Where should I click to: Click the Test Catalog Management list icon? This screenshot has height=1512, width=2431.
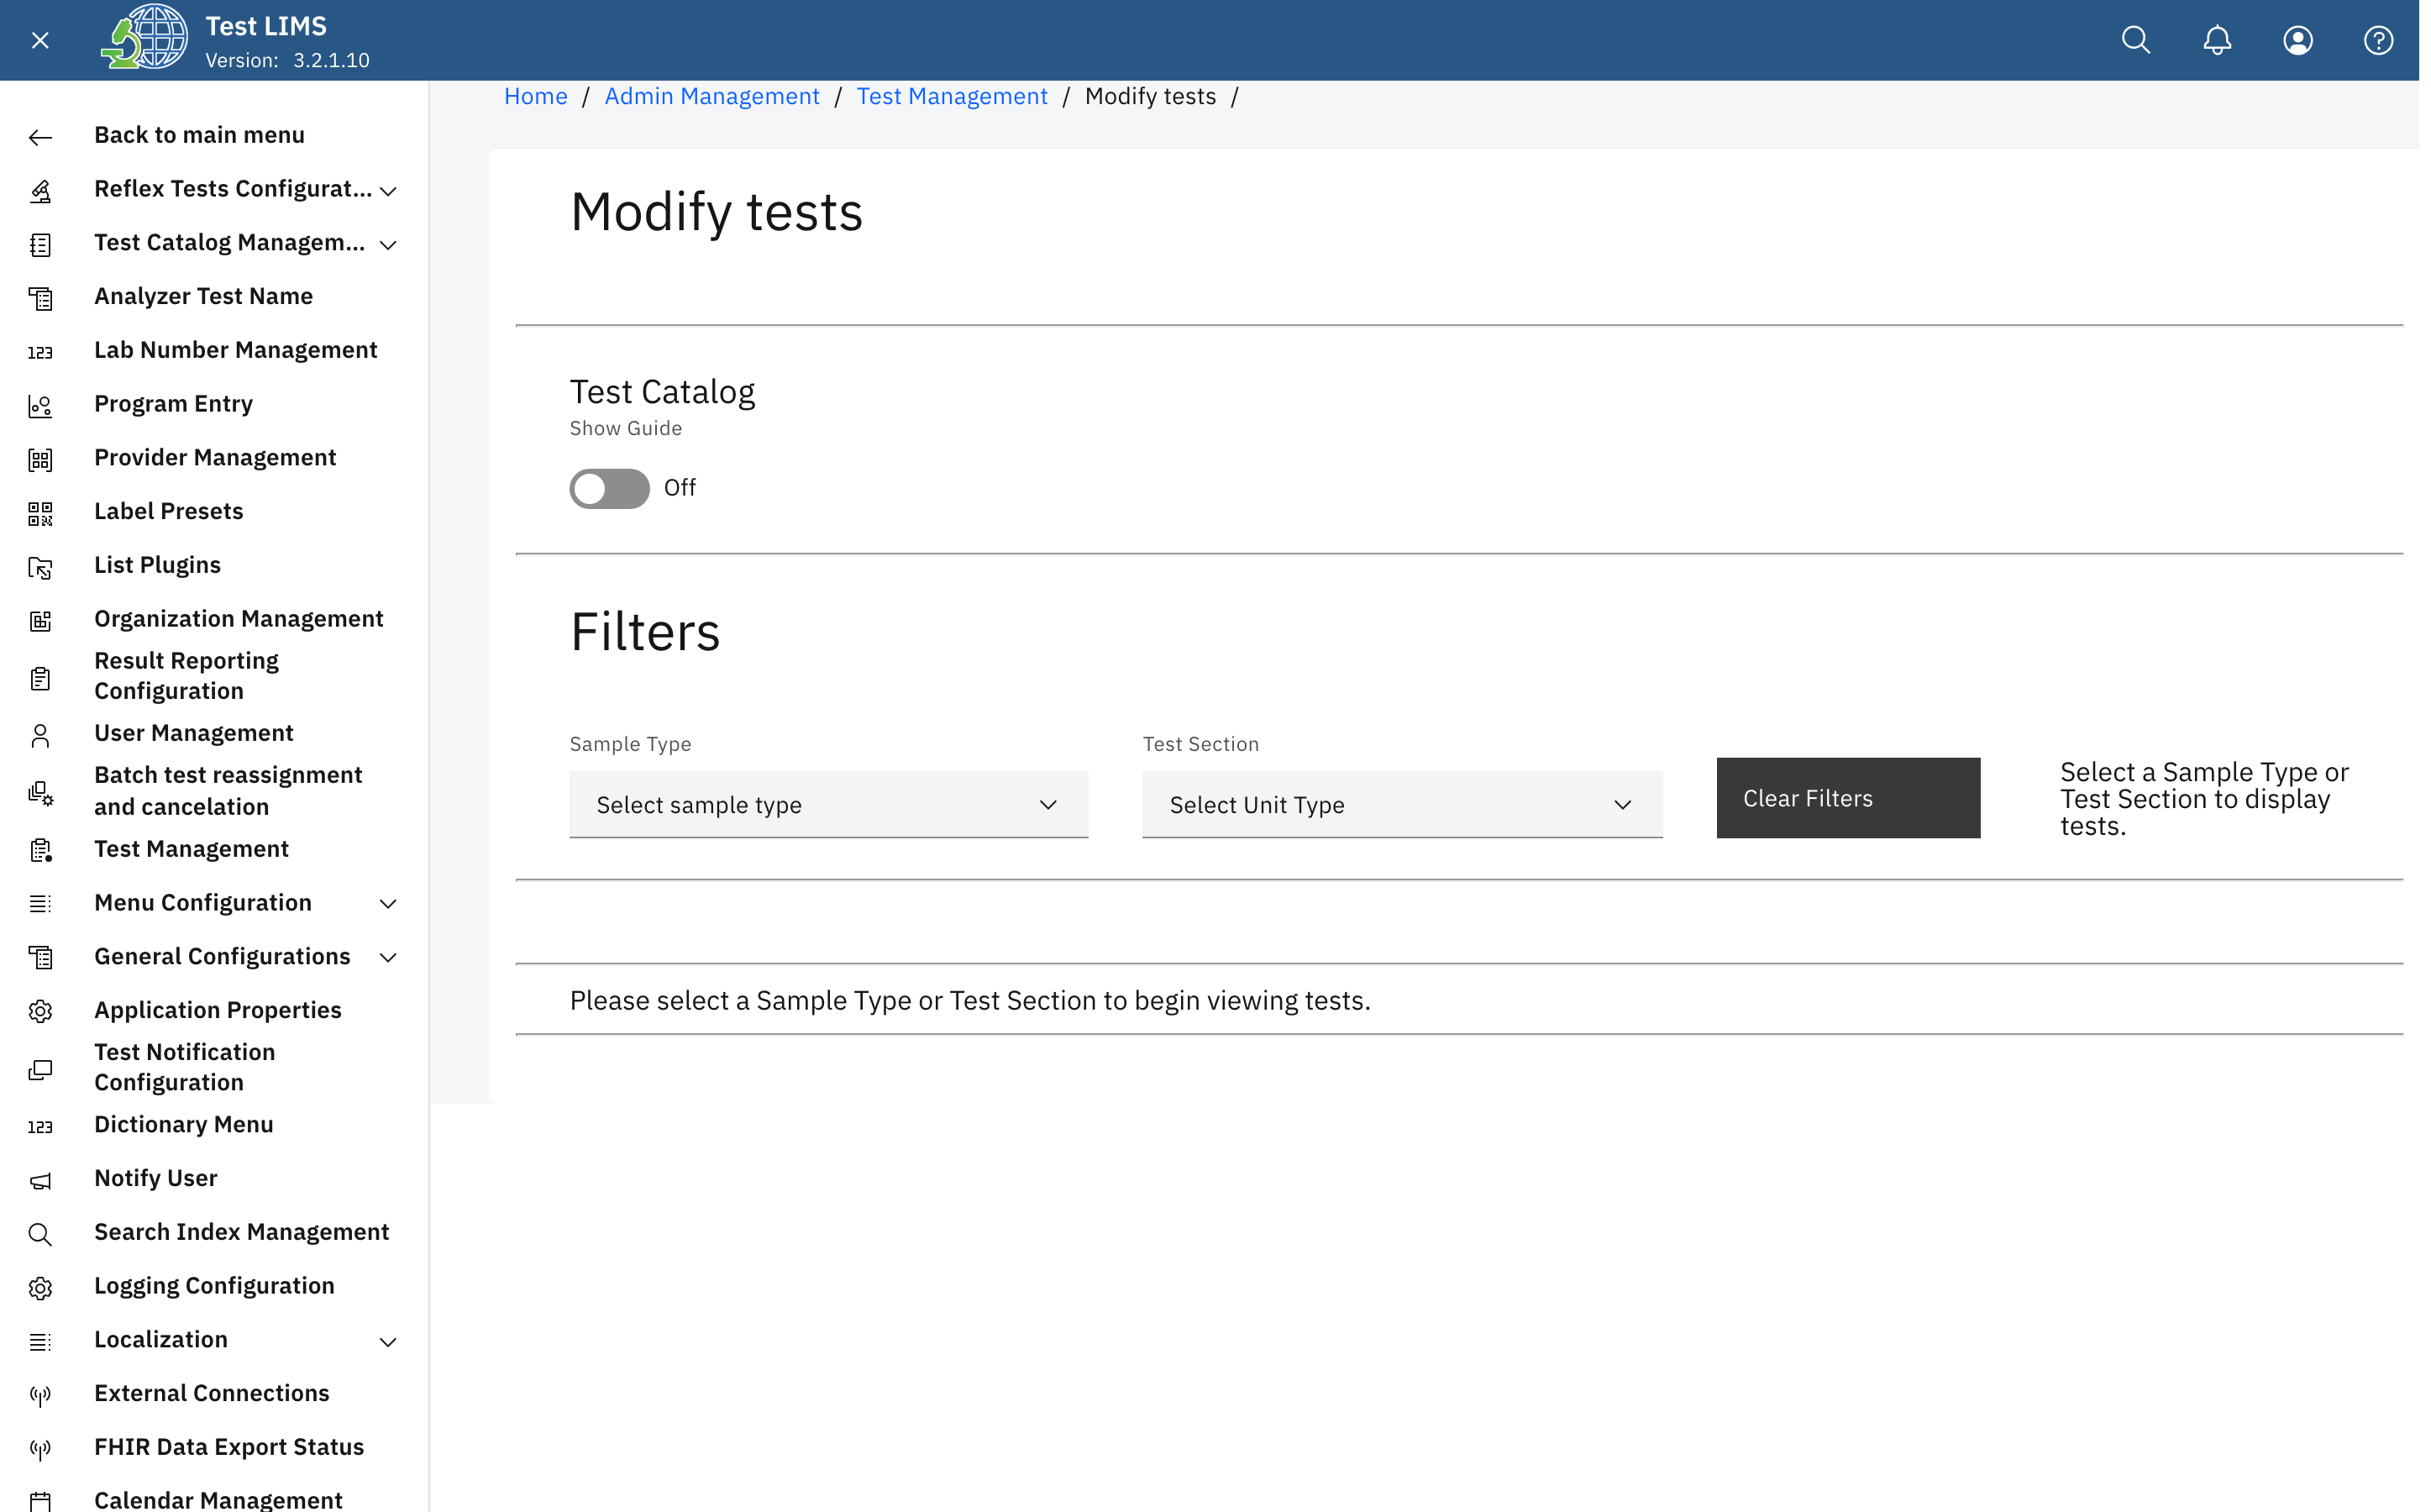click(x=40, y=245)
